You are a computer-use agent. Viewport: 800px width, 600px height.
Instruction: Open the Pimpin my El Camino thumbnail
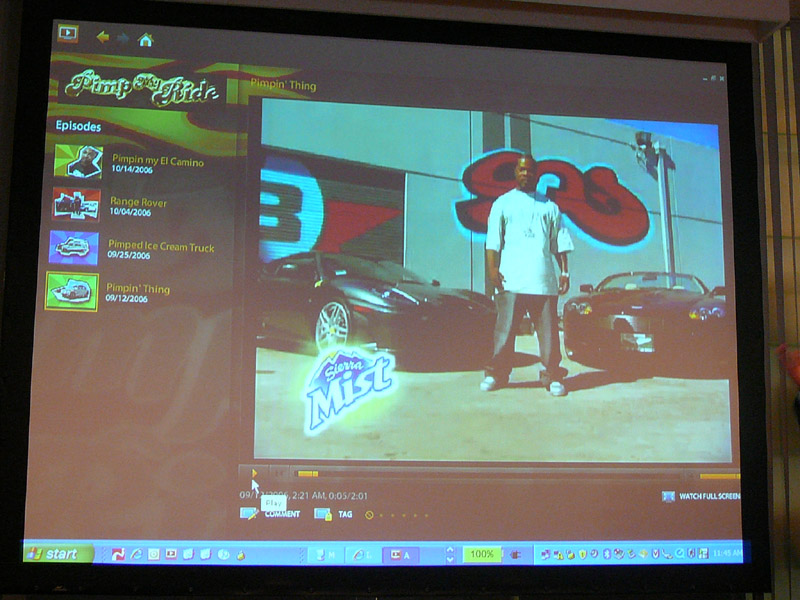(x=79, y=162)
